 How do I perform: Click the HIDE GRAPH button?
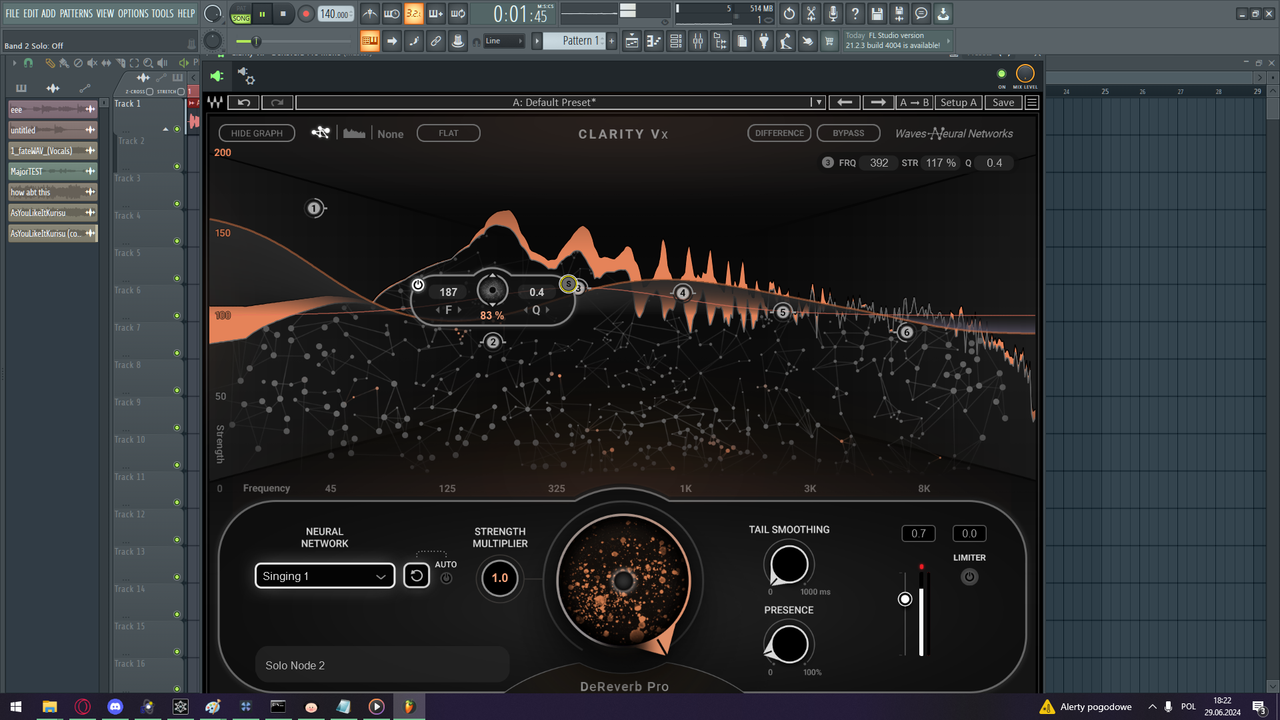(257, 133)
